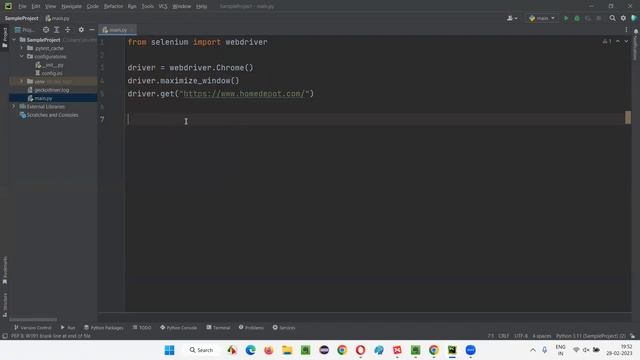Toggle Structure tool window on left stripe

pos(5,305)
